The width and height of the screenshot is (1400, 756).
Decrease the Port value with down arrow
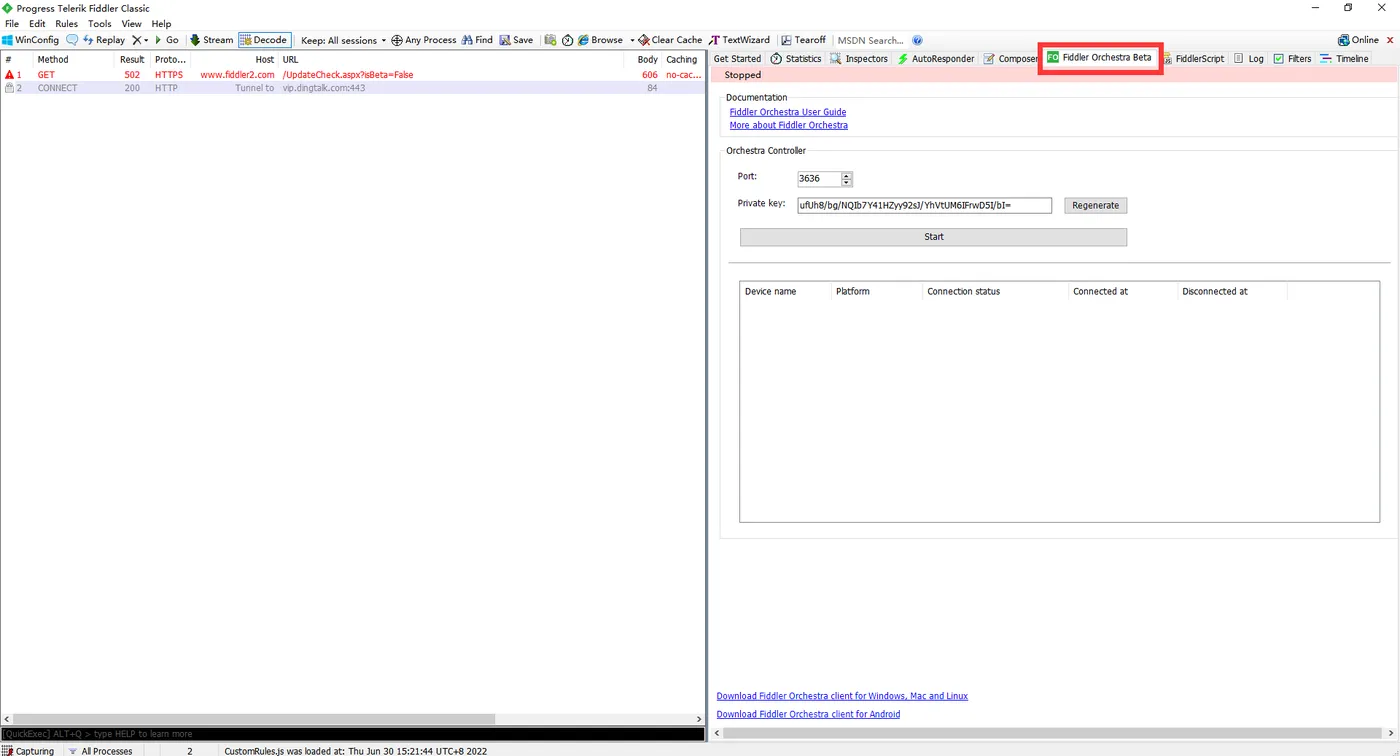(x=847, y=183)
